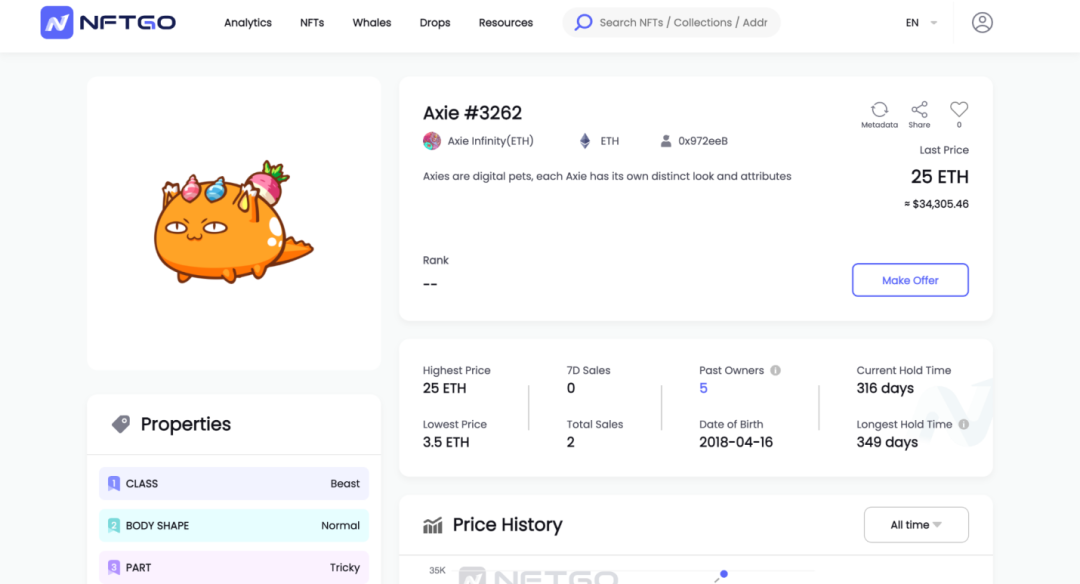This screenshot has height=584, width=1080.
Task: Click the Price History heading
Action: click(x=508, y=525)
